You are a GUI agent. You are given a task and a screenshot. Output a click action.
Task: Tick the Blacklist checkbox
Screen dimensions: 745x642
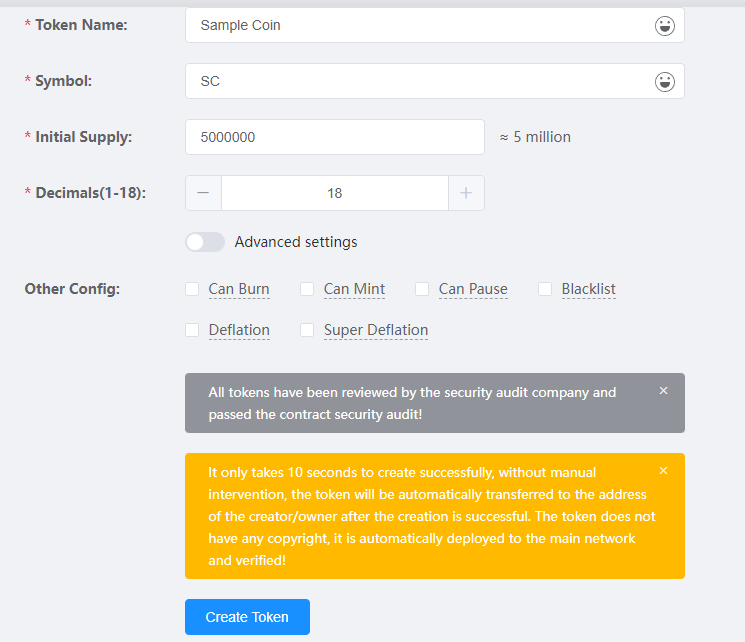pos(545,289)
